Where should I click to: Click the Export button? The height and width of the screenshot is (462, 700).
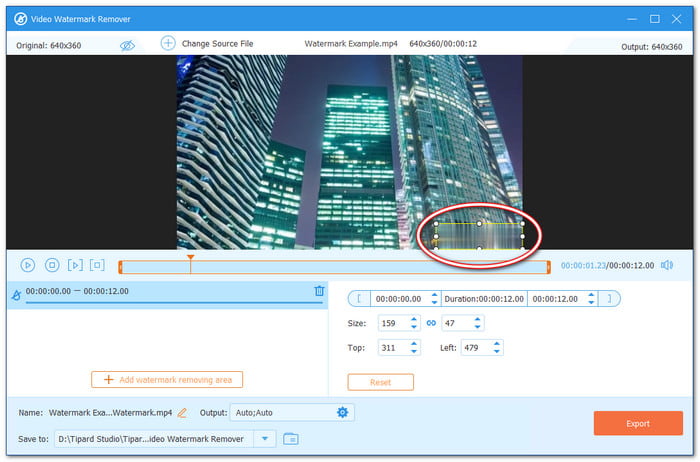click(x=638, y=423)
